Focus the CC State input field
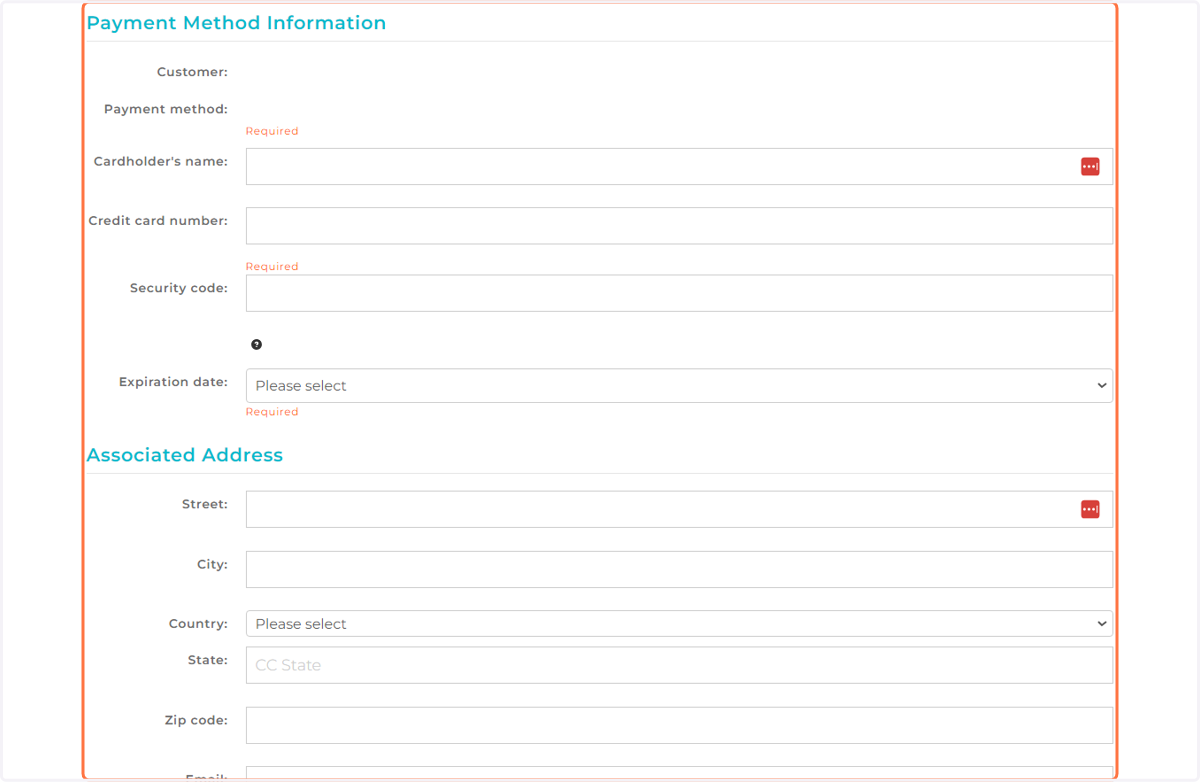Viewport: 1200px width, 782px height. click(679, 665)
